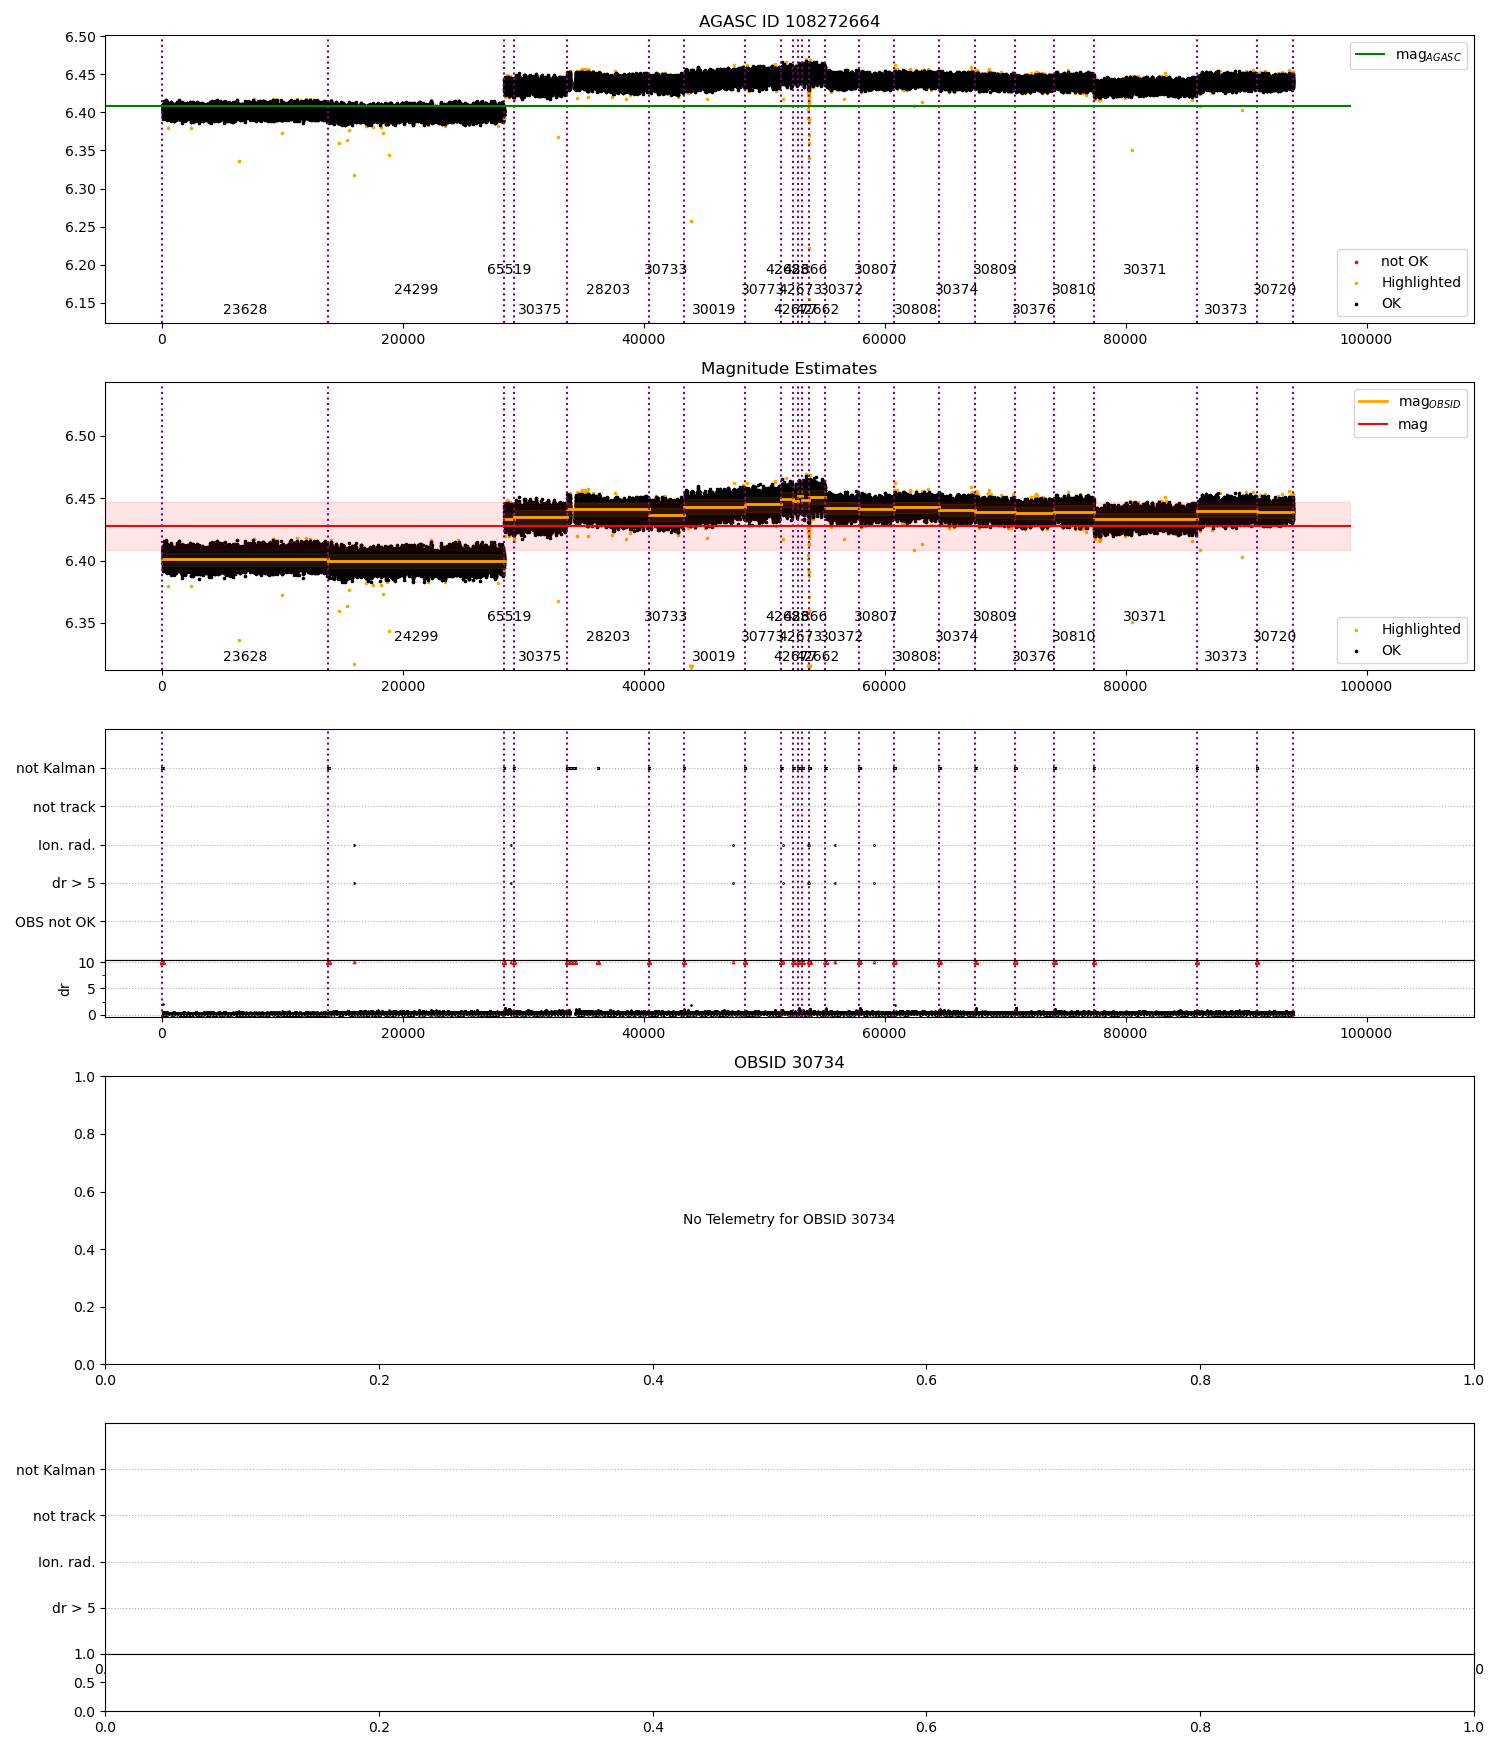Viewport: 1500px width, 1750px height.
Task: Select obsid label 30019 in the AGASC ID plot
Action: (714, 310)
